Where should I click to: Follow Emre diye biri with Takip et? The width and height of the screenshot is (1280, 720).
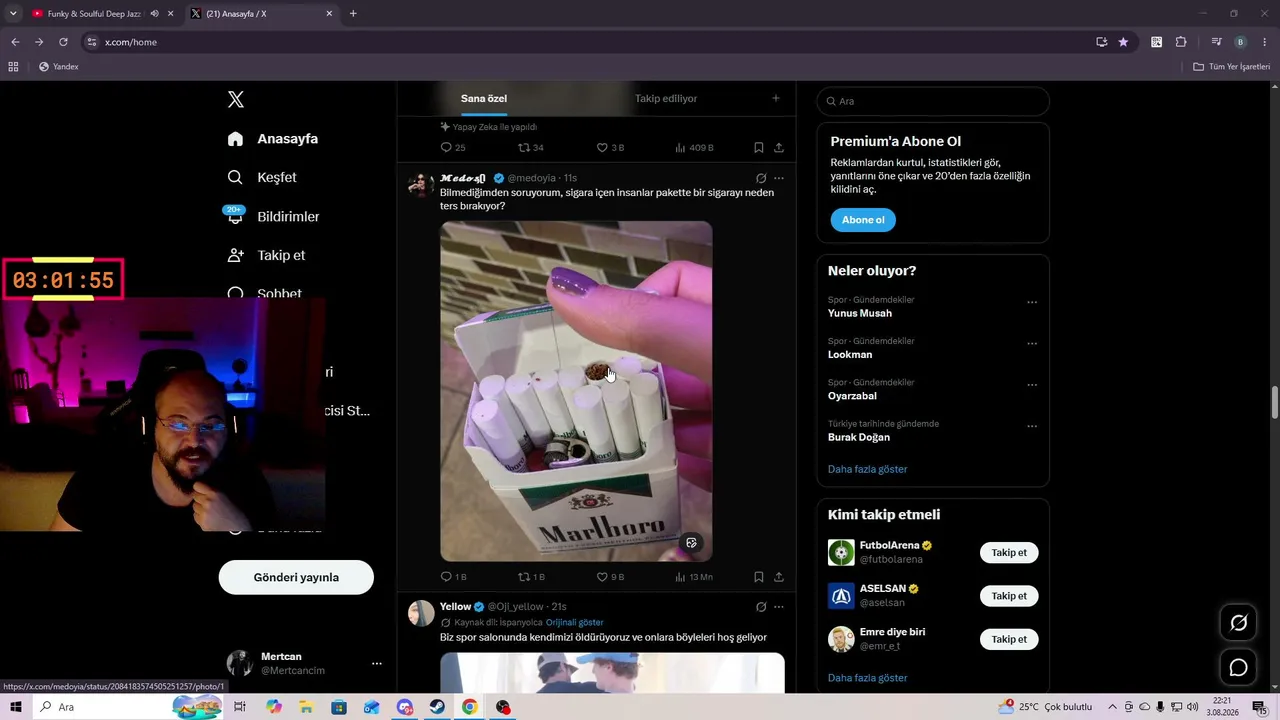1009,639
